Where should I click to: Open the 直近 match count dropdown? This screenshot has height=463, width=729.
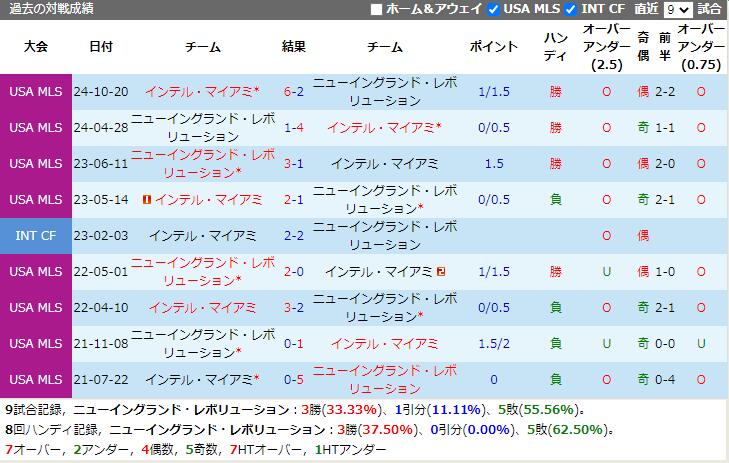(678, 9)
